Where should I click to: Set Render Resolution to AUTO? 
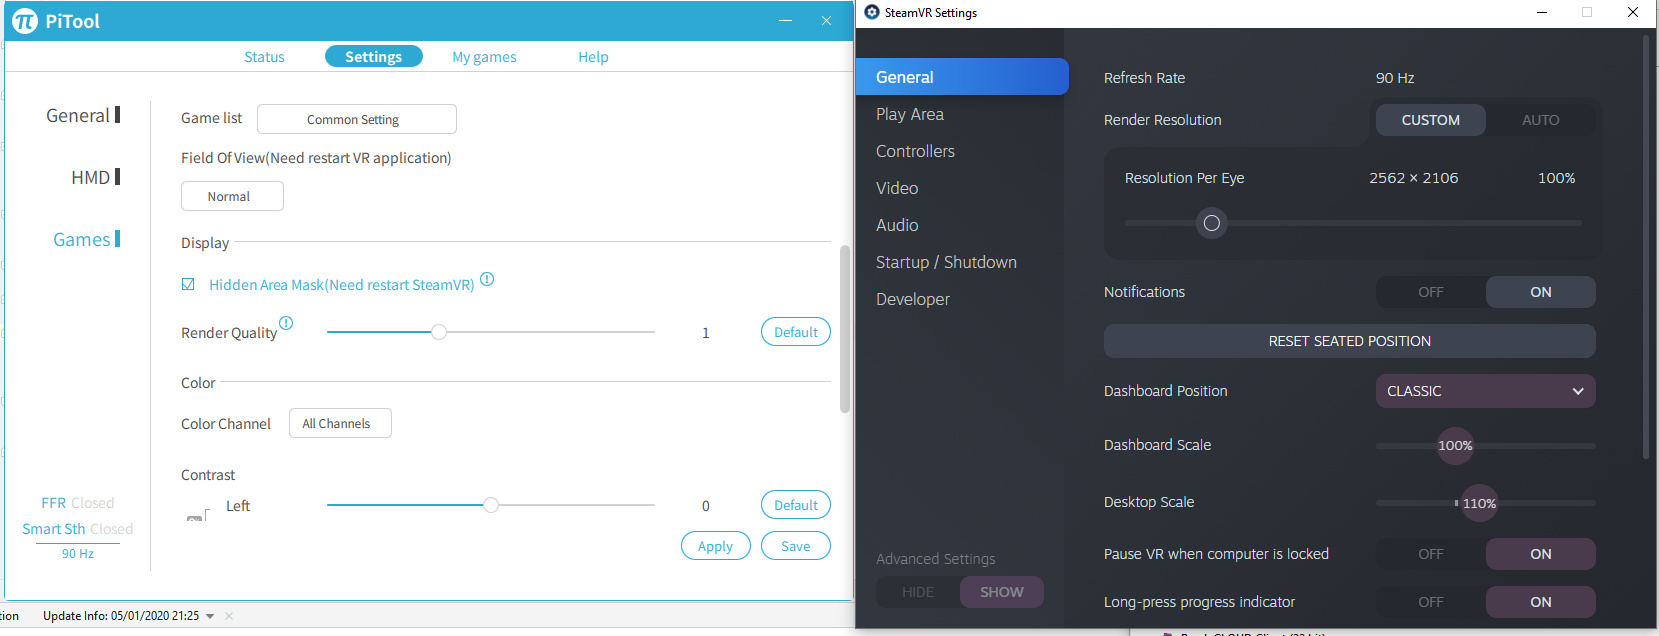point(1540,120)
